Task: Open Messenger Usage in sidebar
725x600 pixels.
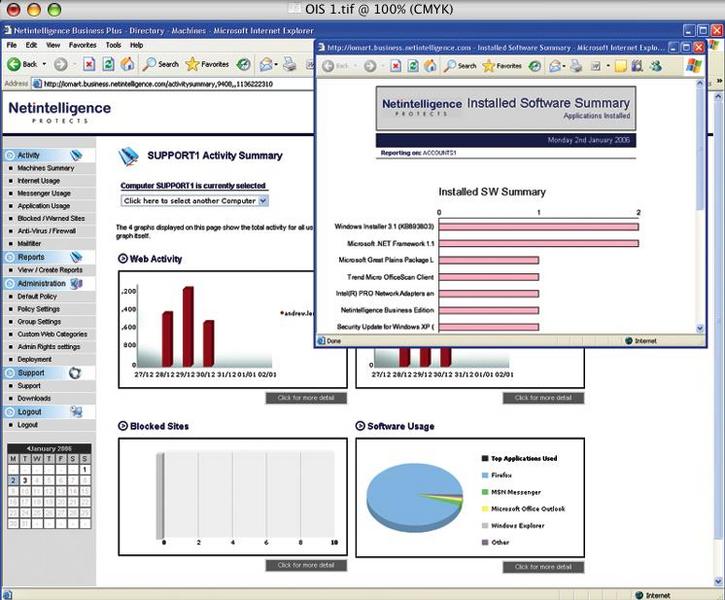Action: tap(44, 193)
